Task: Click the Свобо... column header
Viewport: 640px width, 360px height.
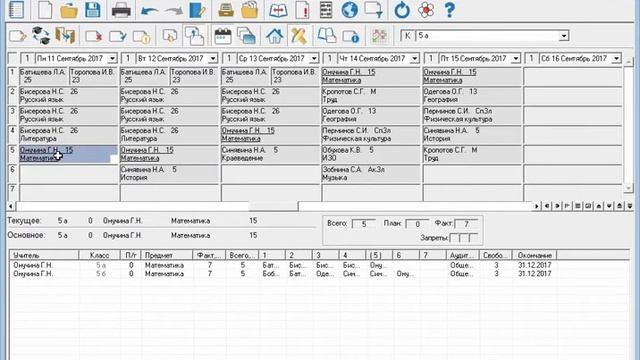Action: pyautogui.click(x=496, y=255)
